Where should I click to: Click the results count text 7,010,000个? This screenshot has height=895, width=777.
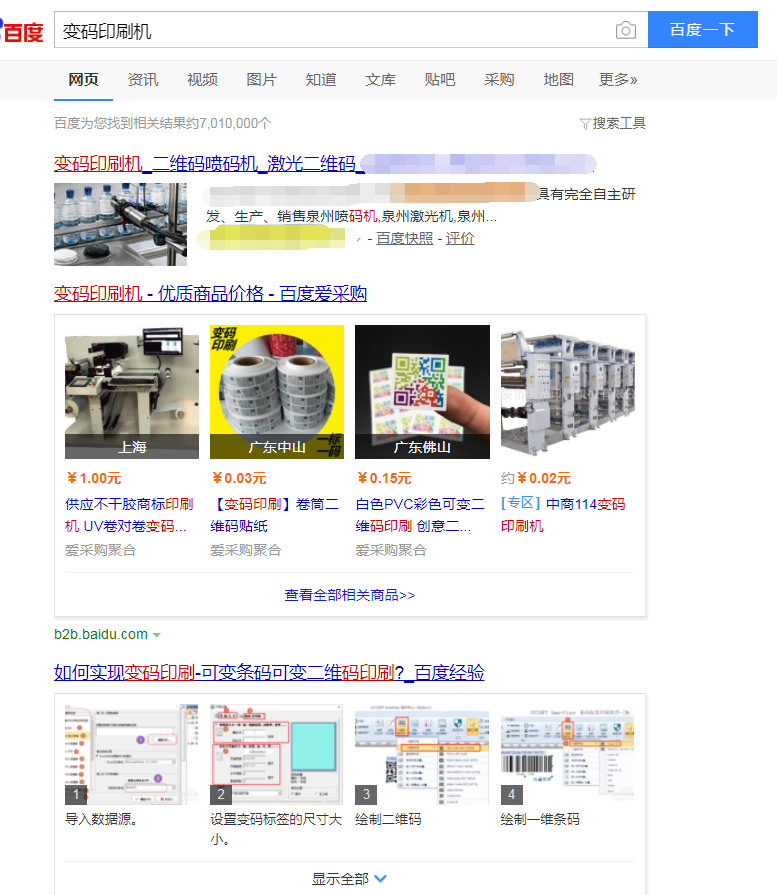(235, 123)
